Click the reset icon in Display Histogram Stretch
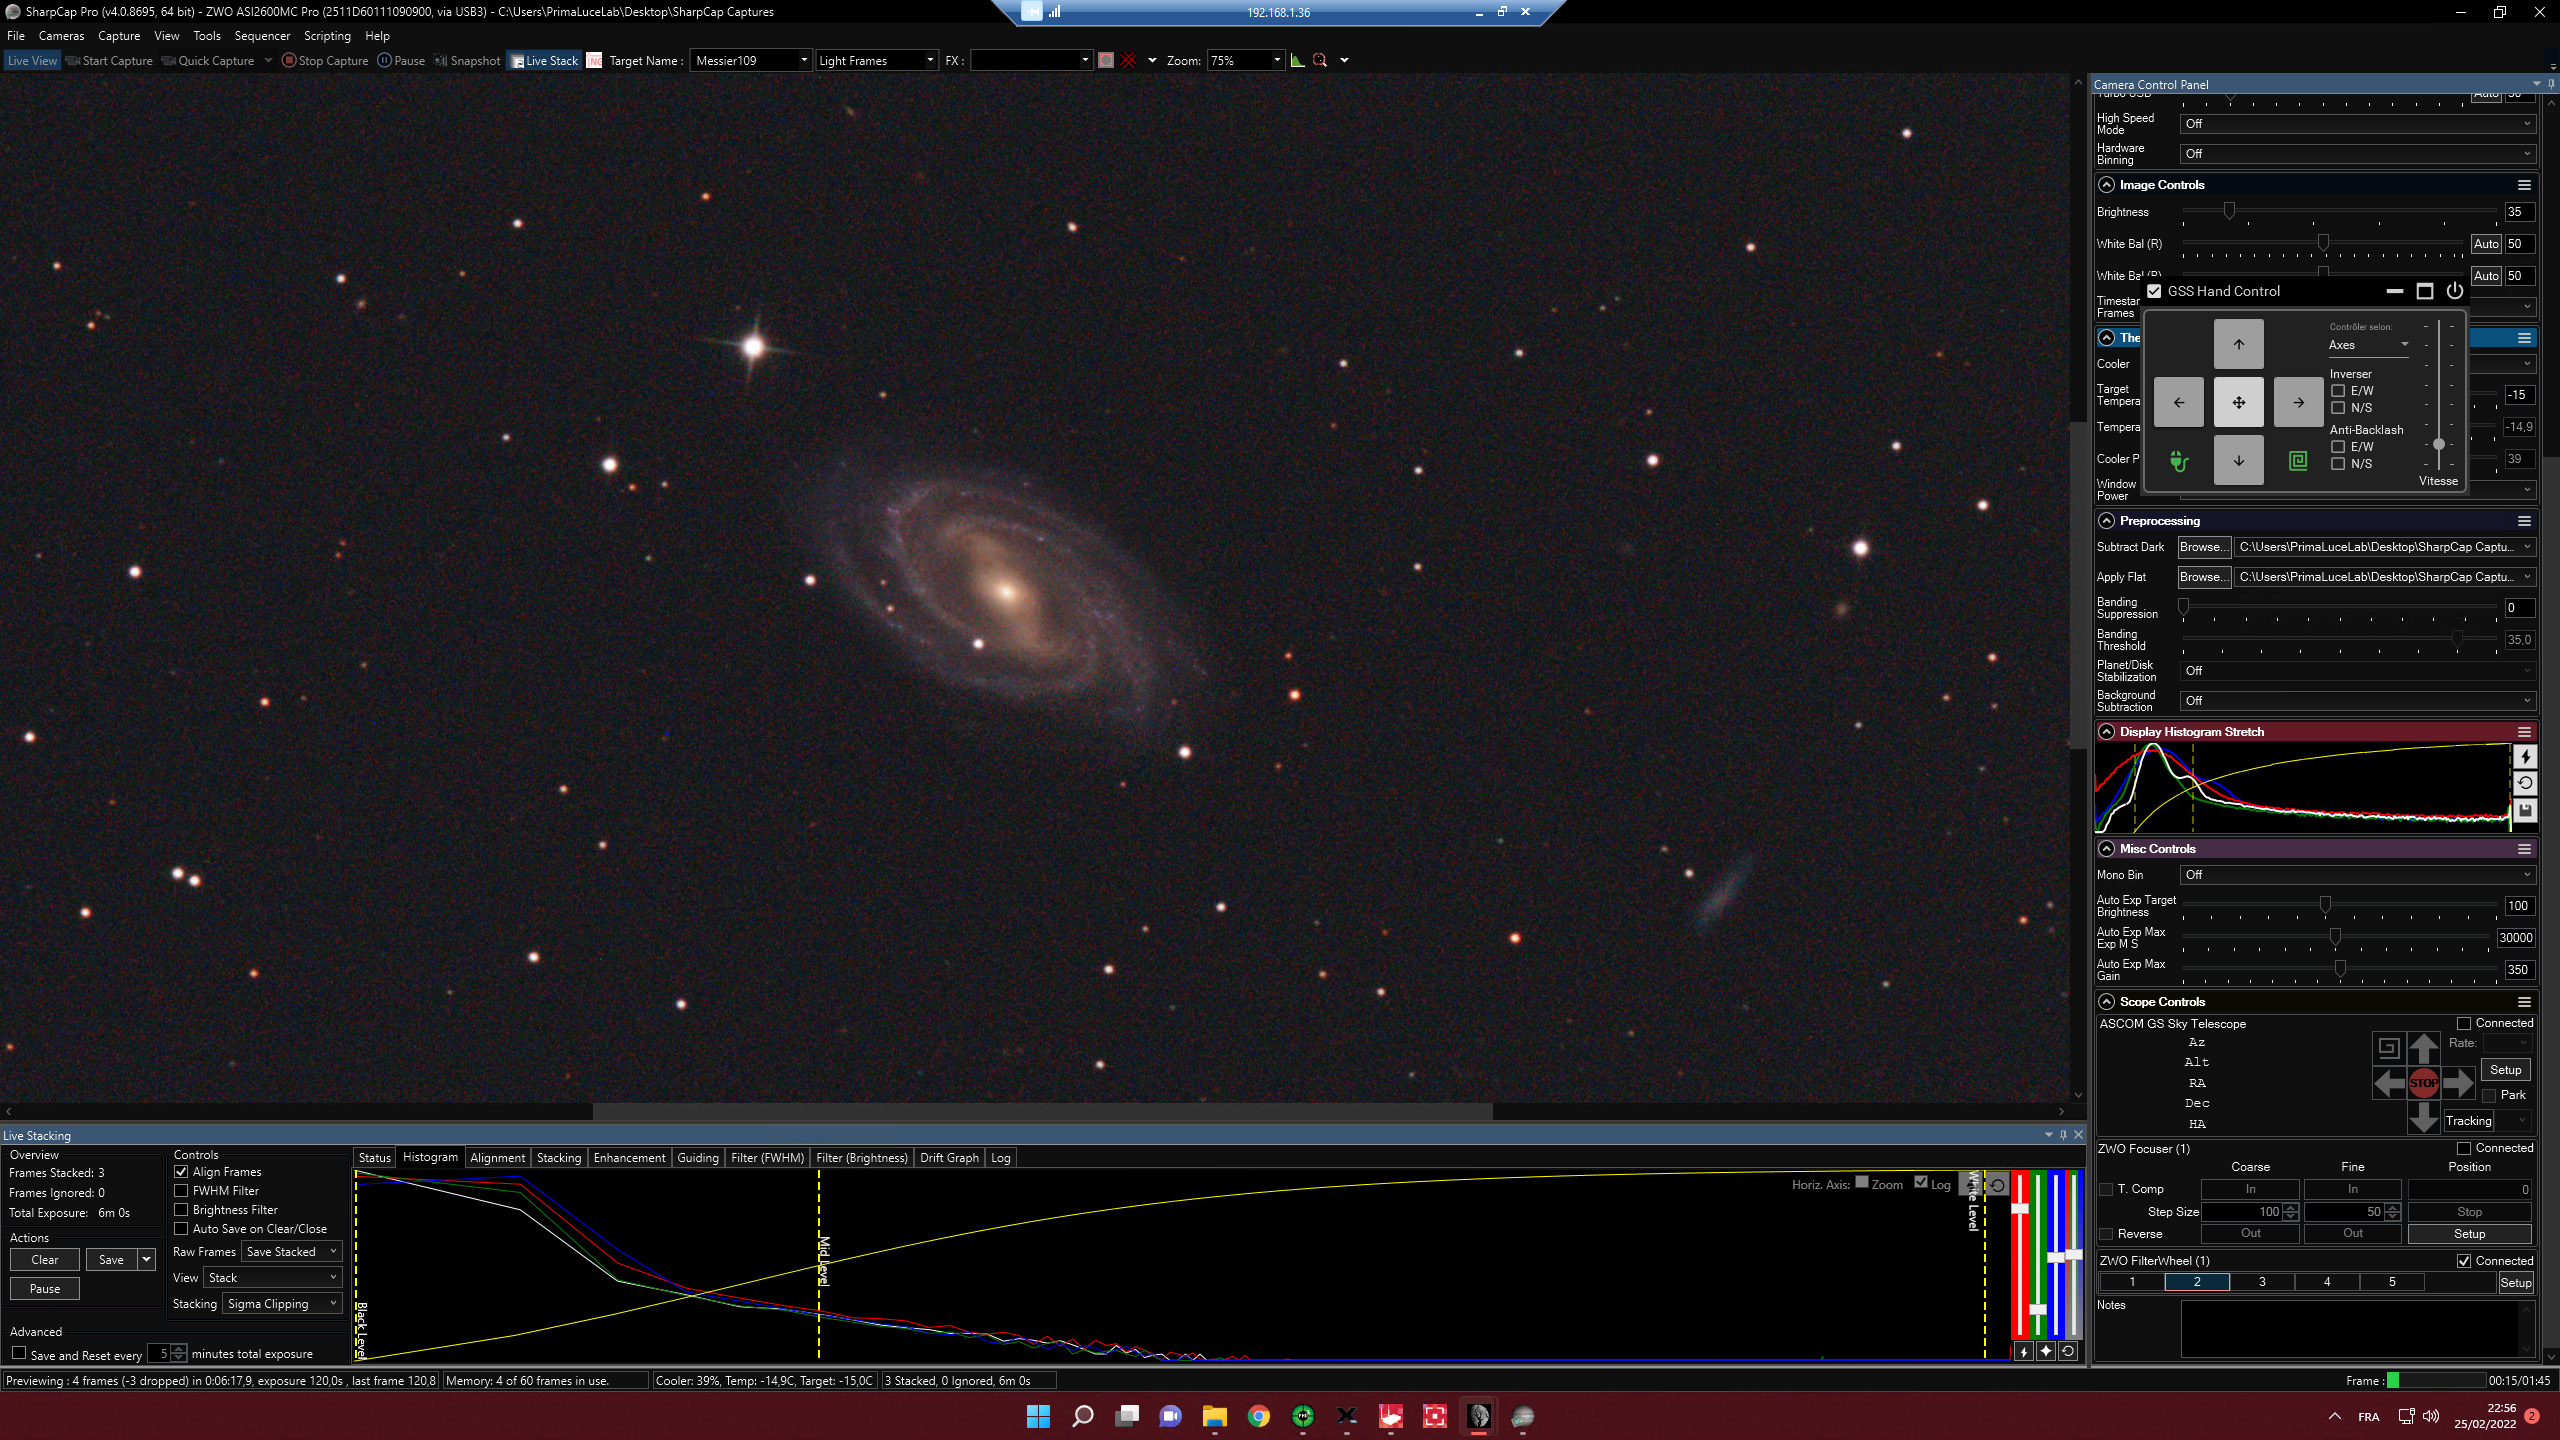 pyautogui.click(x=2525, y=784)
